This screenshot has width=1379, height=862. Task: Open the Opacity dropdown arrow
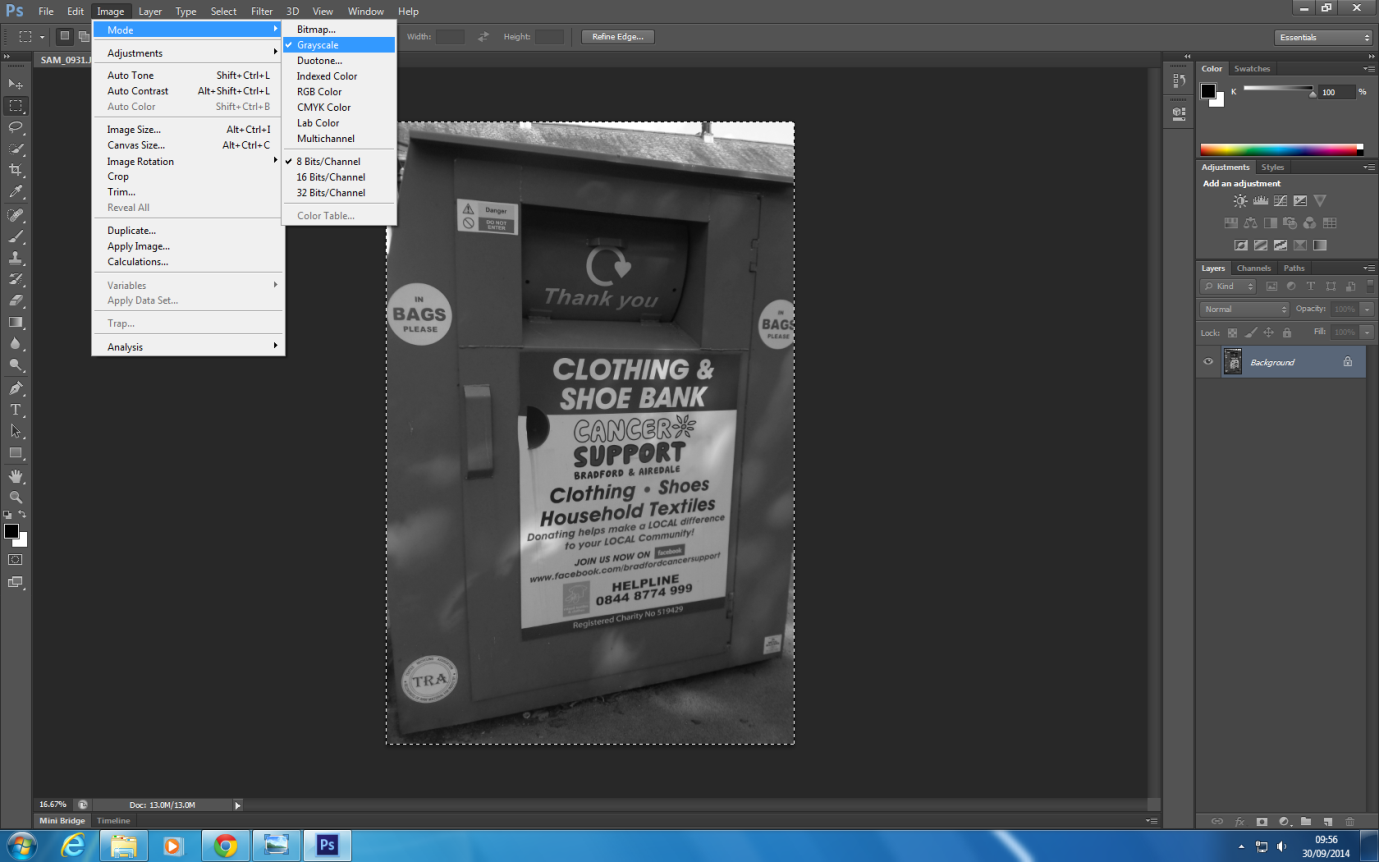click(x=1366, y=309)
